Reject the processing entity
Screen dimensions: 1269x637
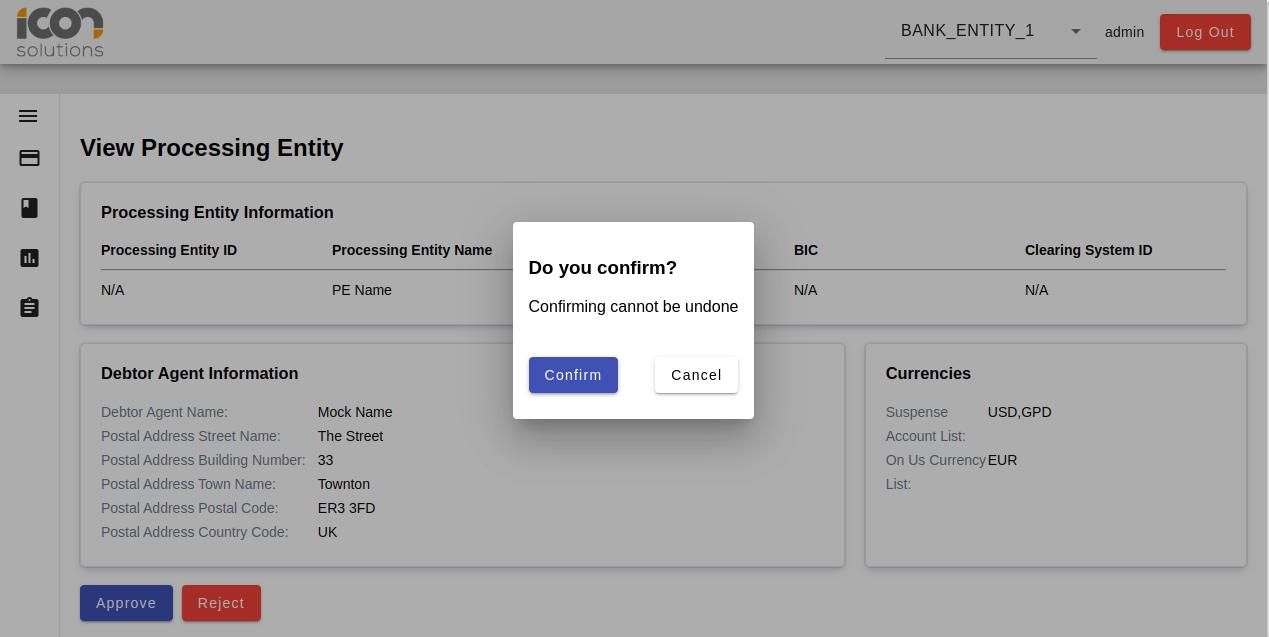tap(221, 603)
